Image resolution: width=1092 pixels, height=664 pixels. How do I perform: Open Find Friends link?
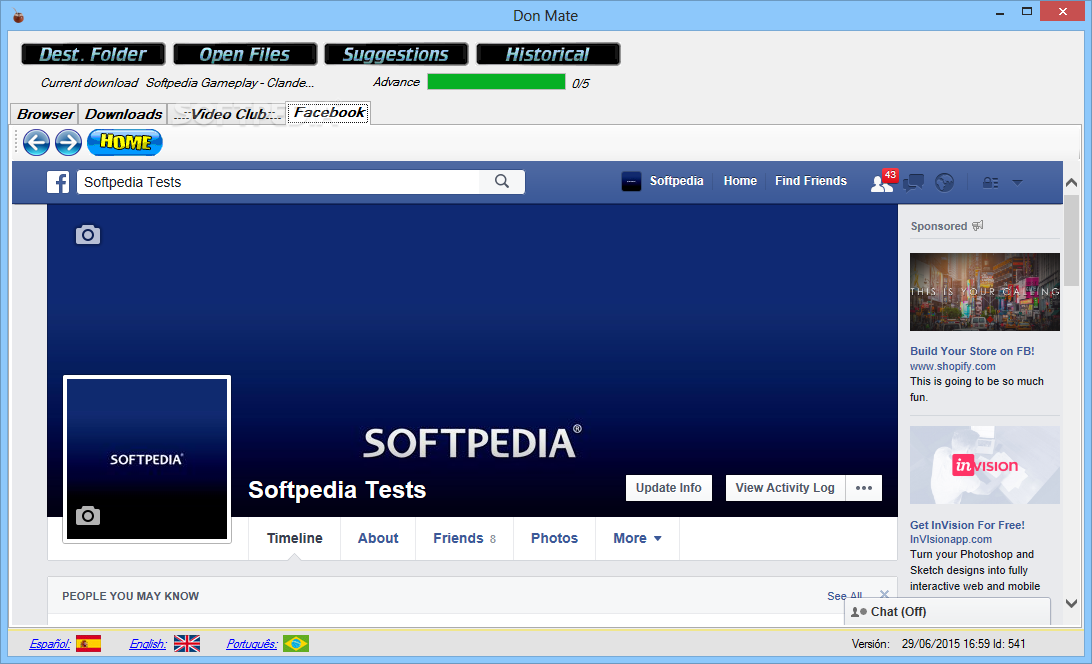(811, 181)
